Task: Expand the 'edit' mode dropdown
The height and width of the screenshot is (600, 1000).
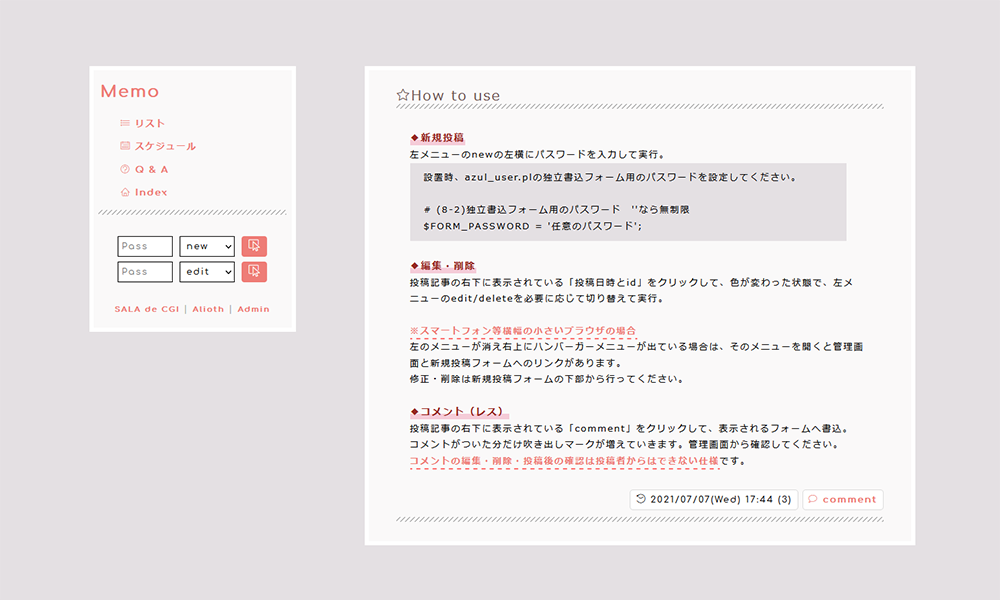Action: (207, 272)
